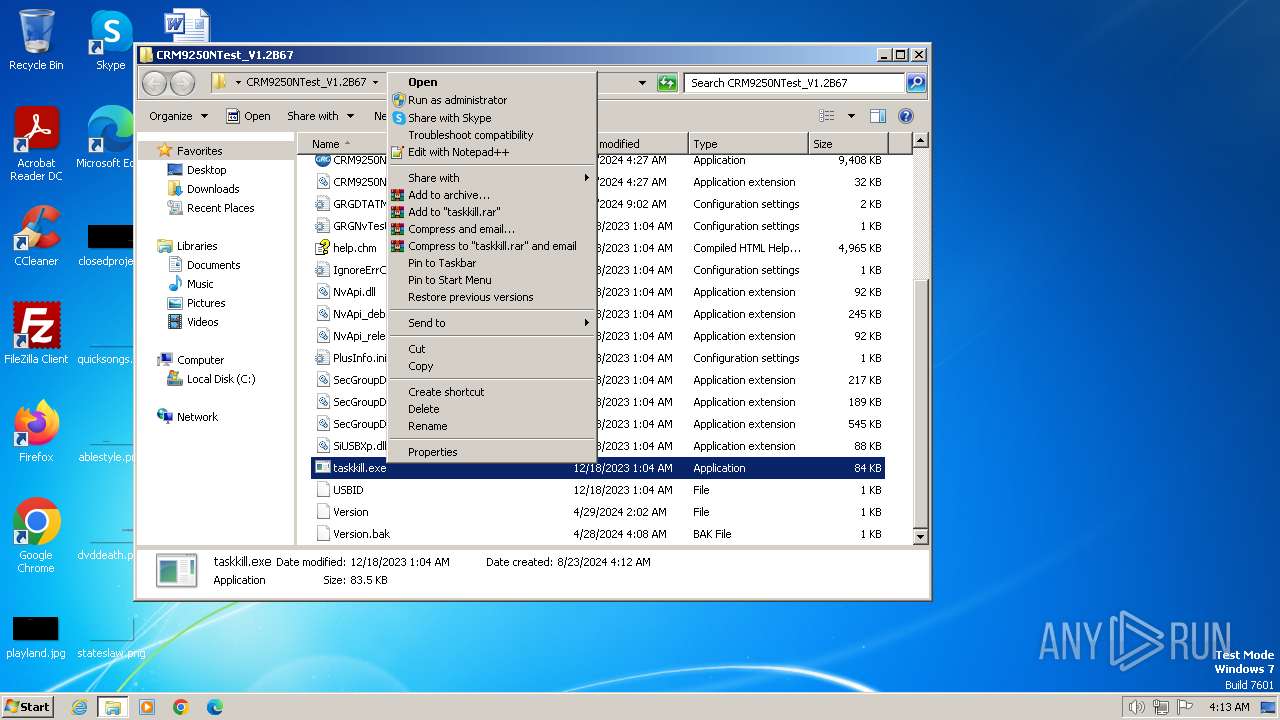Click Troubleshoot compatibility menu item
Screen dimensions: 1280x720
[470, 135]
